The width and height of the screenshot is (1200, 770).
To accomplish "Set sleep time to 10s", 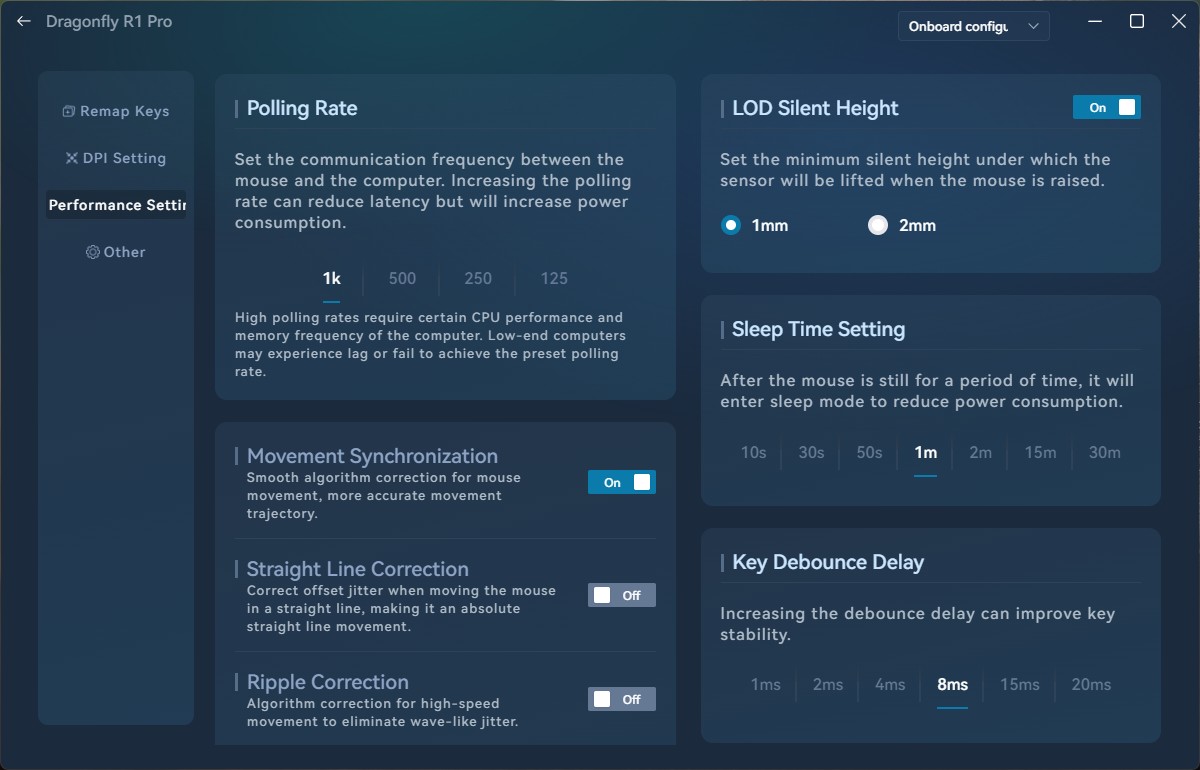I will 754,452.
